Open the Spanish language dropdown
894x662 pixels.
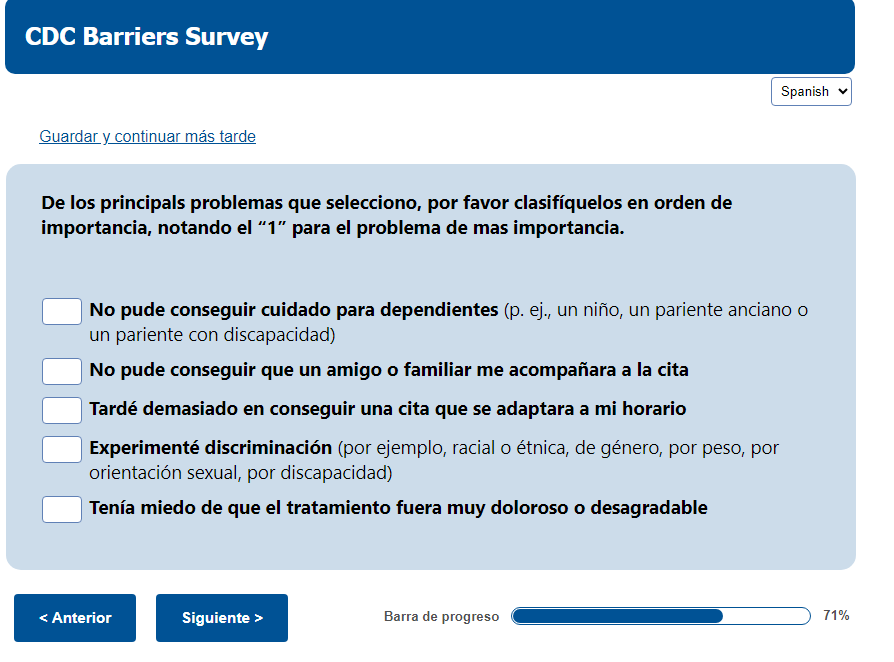coord(811,92)
